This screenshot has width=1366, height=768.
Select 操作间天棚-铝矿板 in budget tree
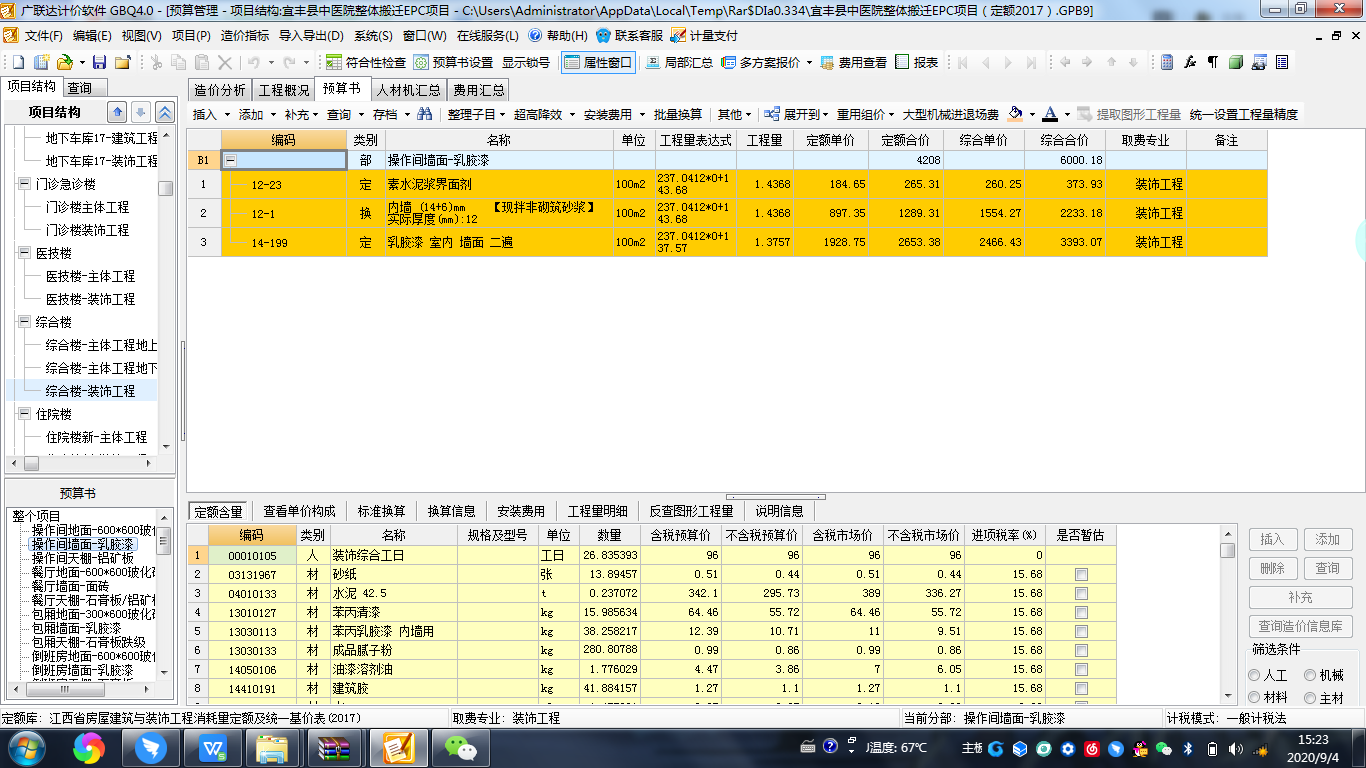(83, 558)
